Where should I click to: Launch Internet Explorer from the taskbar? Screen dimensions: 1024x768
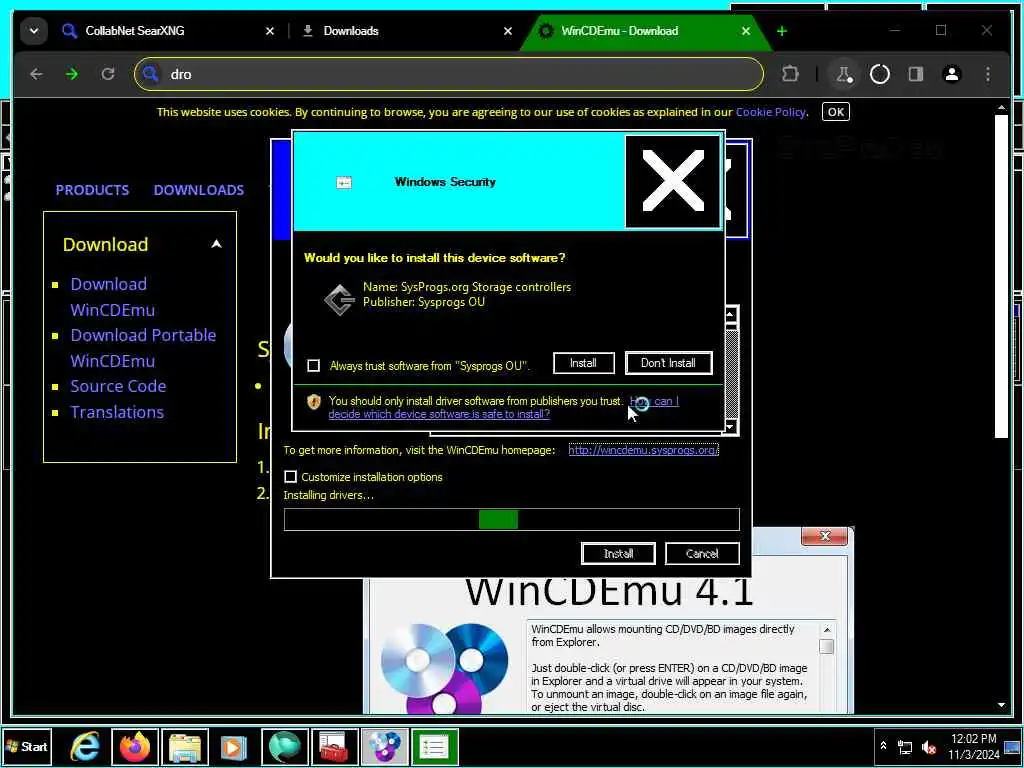point(85,746)
